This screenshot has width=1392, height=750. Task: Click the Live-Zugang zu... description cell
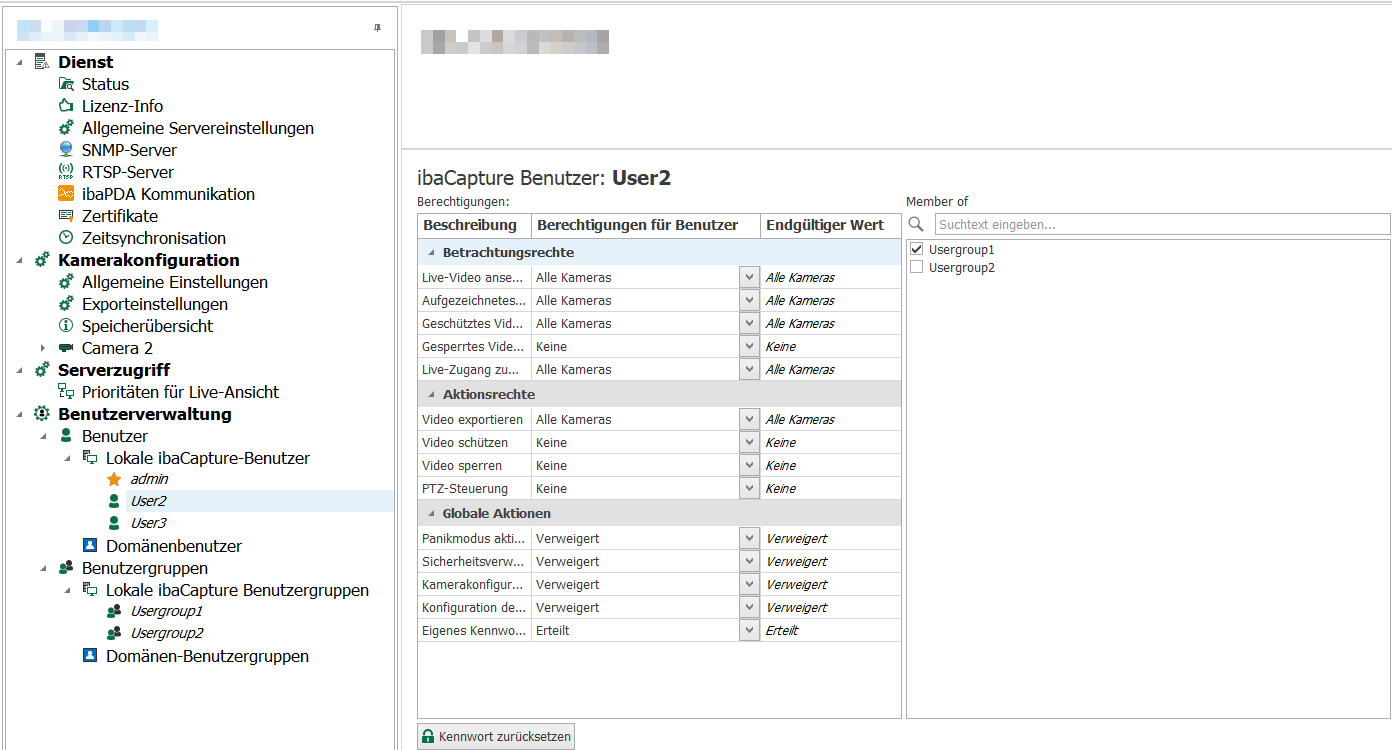click(x=475, y=369)
